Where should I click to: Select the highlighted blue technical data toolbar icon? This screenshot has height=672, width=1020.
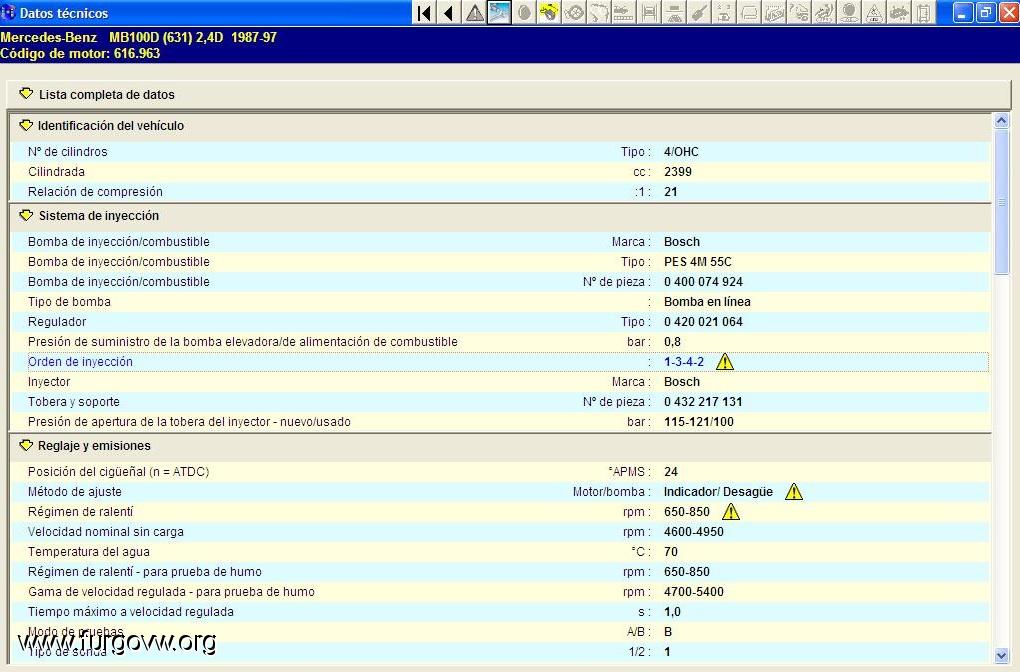tap(499, 12)
